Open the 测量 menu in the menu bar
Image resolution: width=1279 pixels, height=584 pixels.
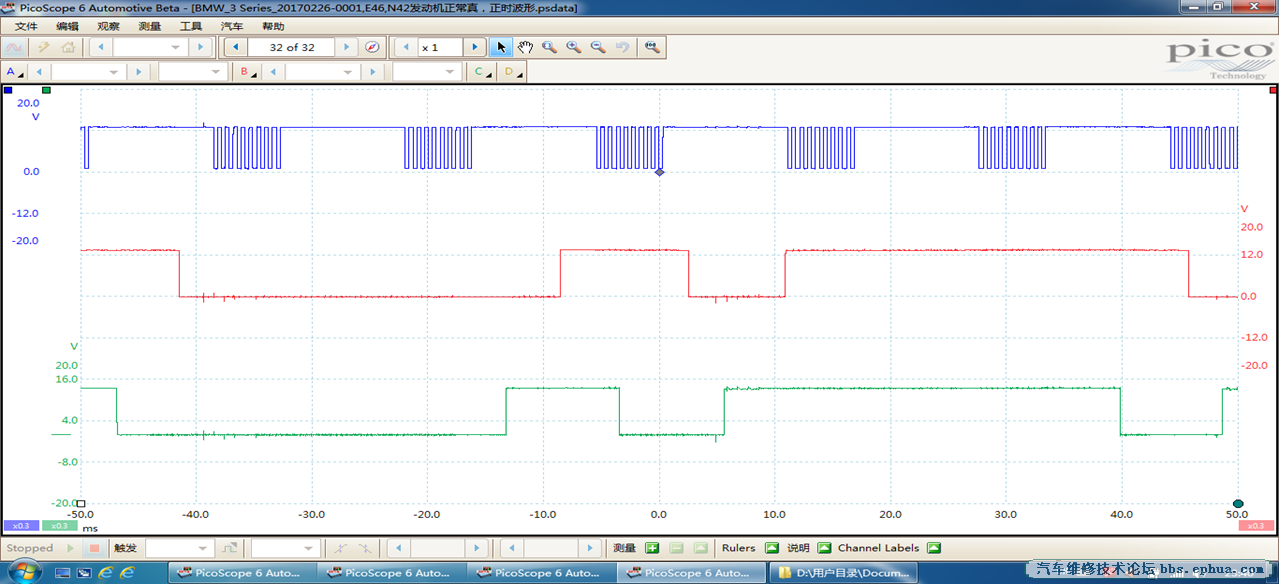pos(149,26)
